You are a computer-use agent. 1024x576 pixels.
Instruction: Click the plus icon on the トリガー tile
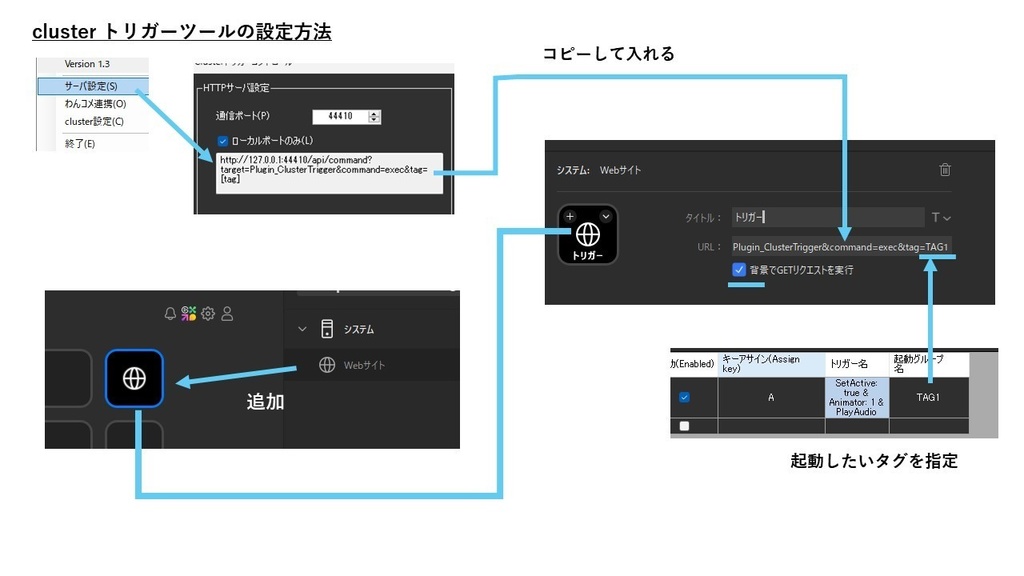point(569,216)
